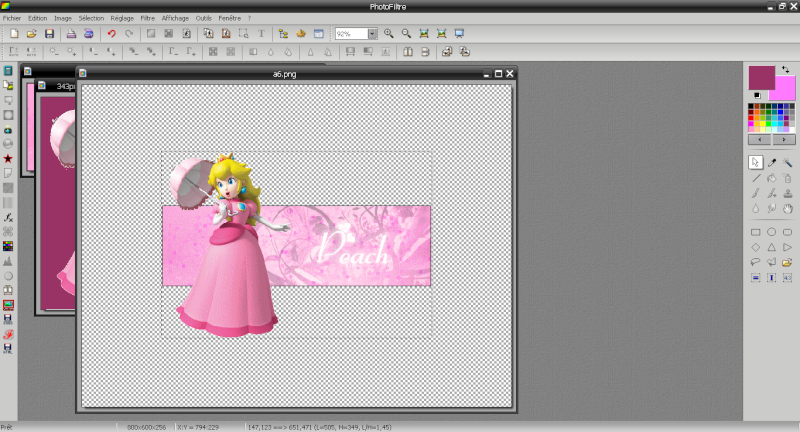Click the bright pink background color swatch
The width and height of the screenshot is (800, 432).
tap(785, 92)
